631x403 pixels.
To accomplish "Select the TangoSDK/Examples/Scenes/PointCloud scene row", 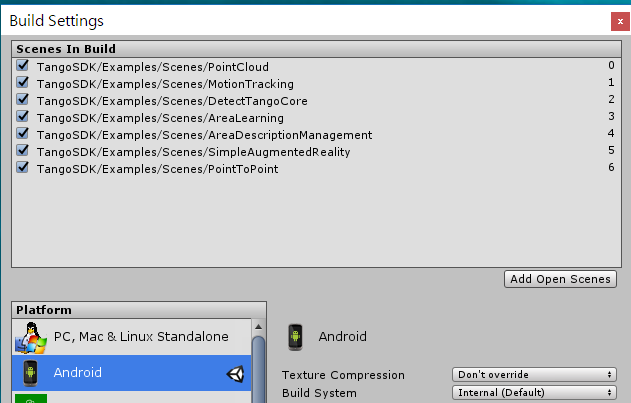I will pyautogui.click(x=316, y=66).
